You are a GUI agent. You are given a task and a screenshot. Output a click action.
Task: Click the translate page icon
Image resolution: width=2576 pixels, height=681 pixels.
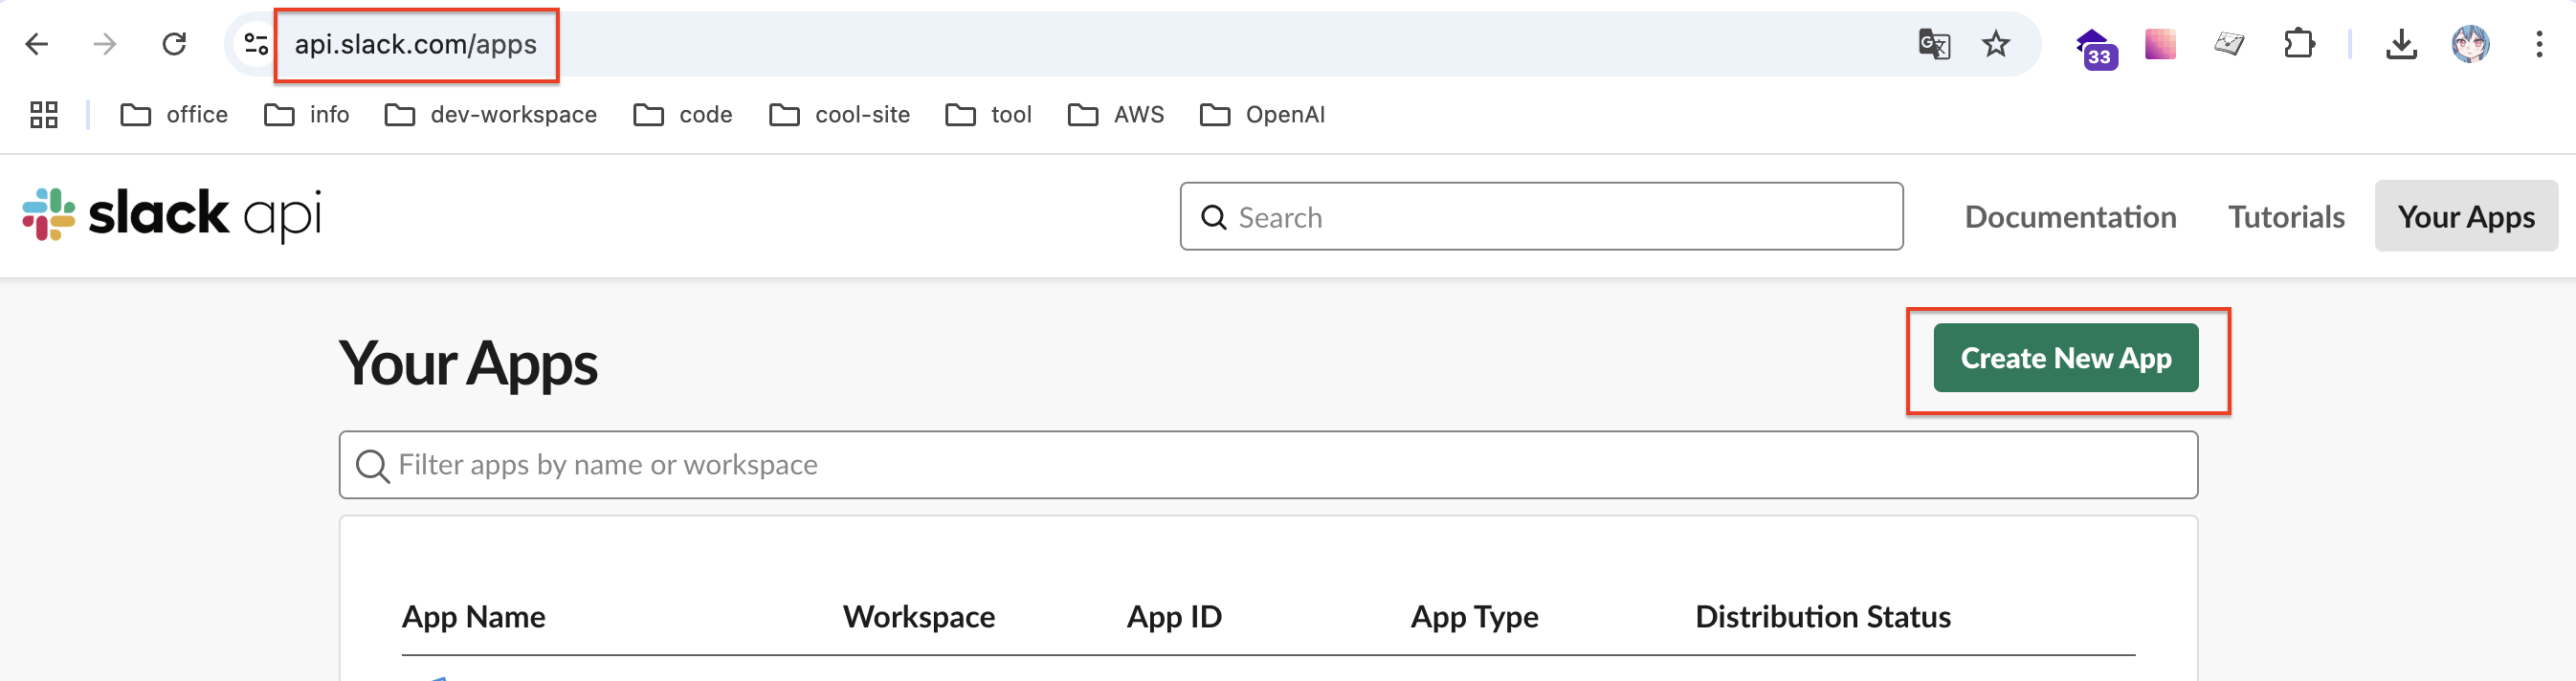click(1933, 44)
